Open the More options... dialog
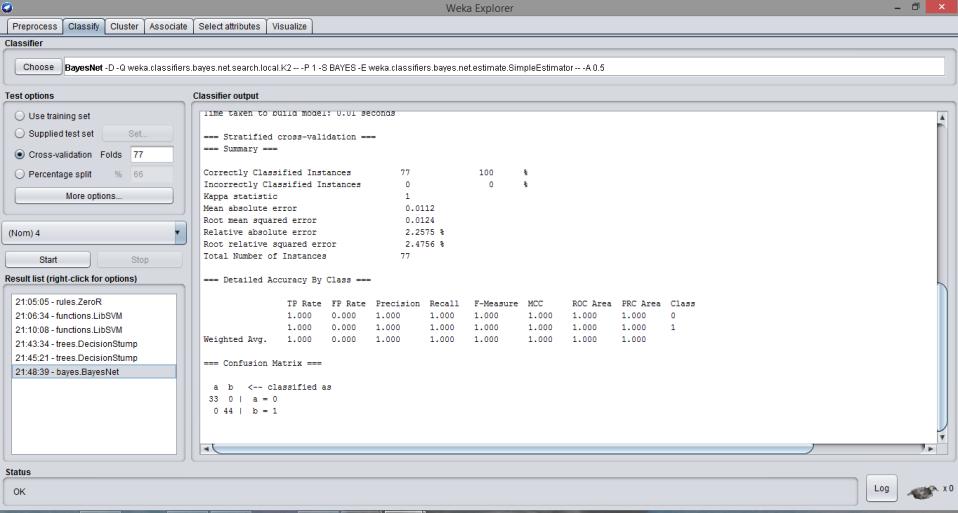 (x=94, y=195)
